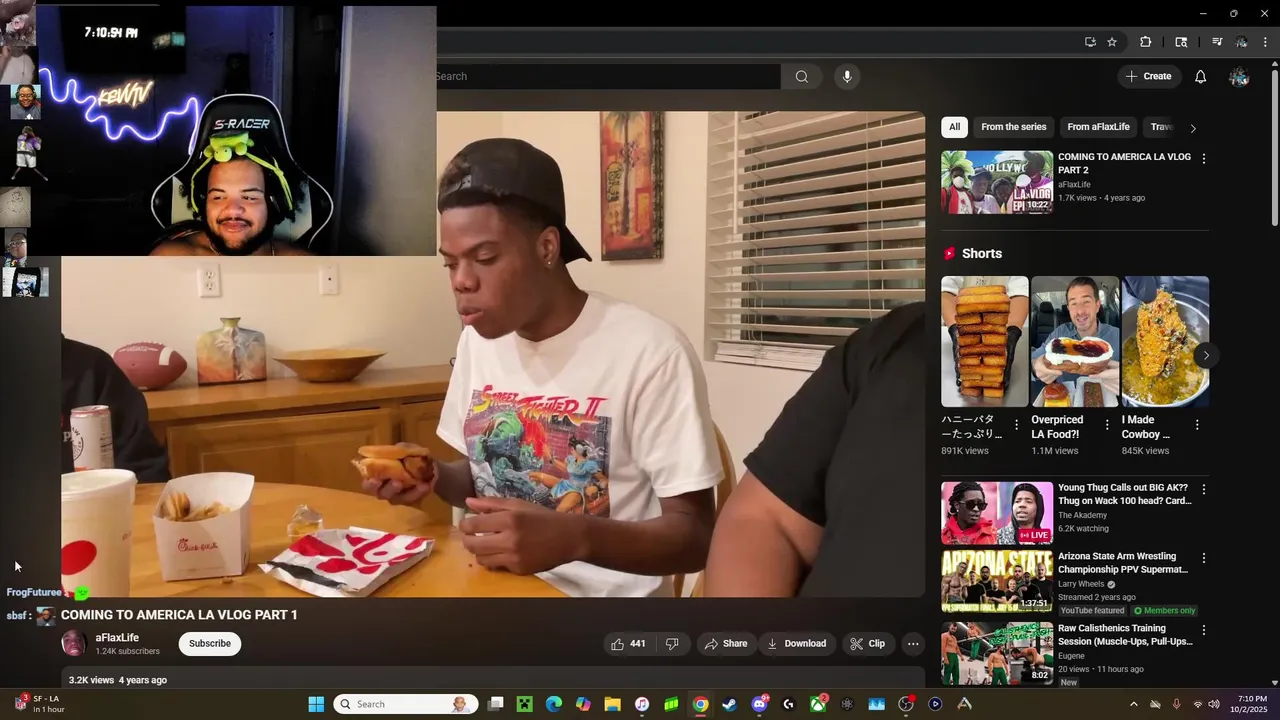The height and width of the screenshot is (720, 1280).
Task: Open Xbox app from taskbar
Action: point(818,704)
